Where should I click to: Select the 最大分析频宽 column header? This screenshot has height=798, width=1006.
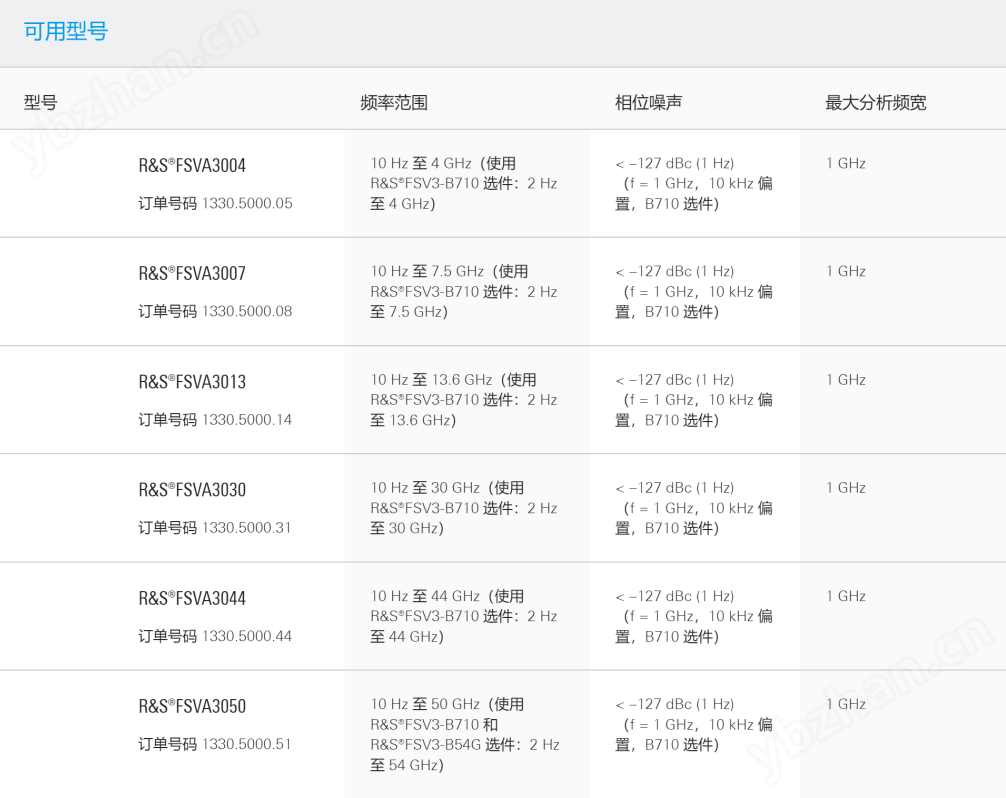pyautogui.click(x=875, y=102)
